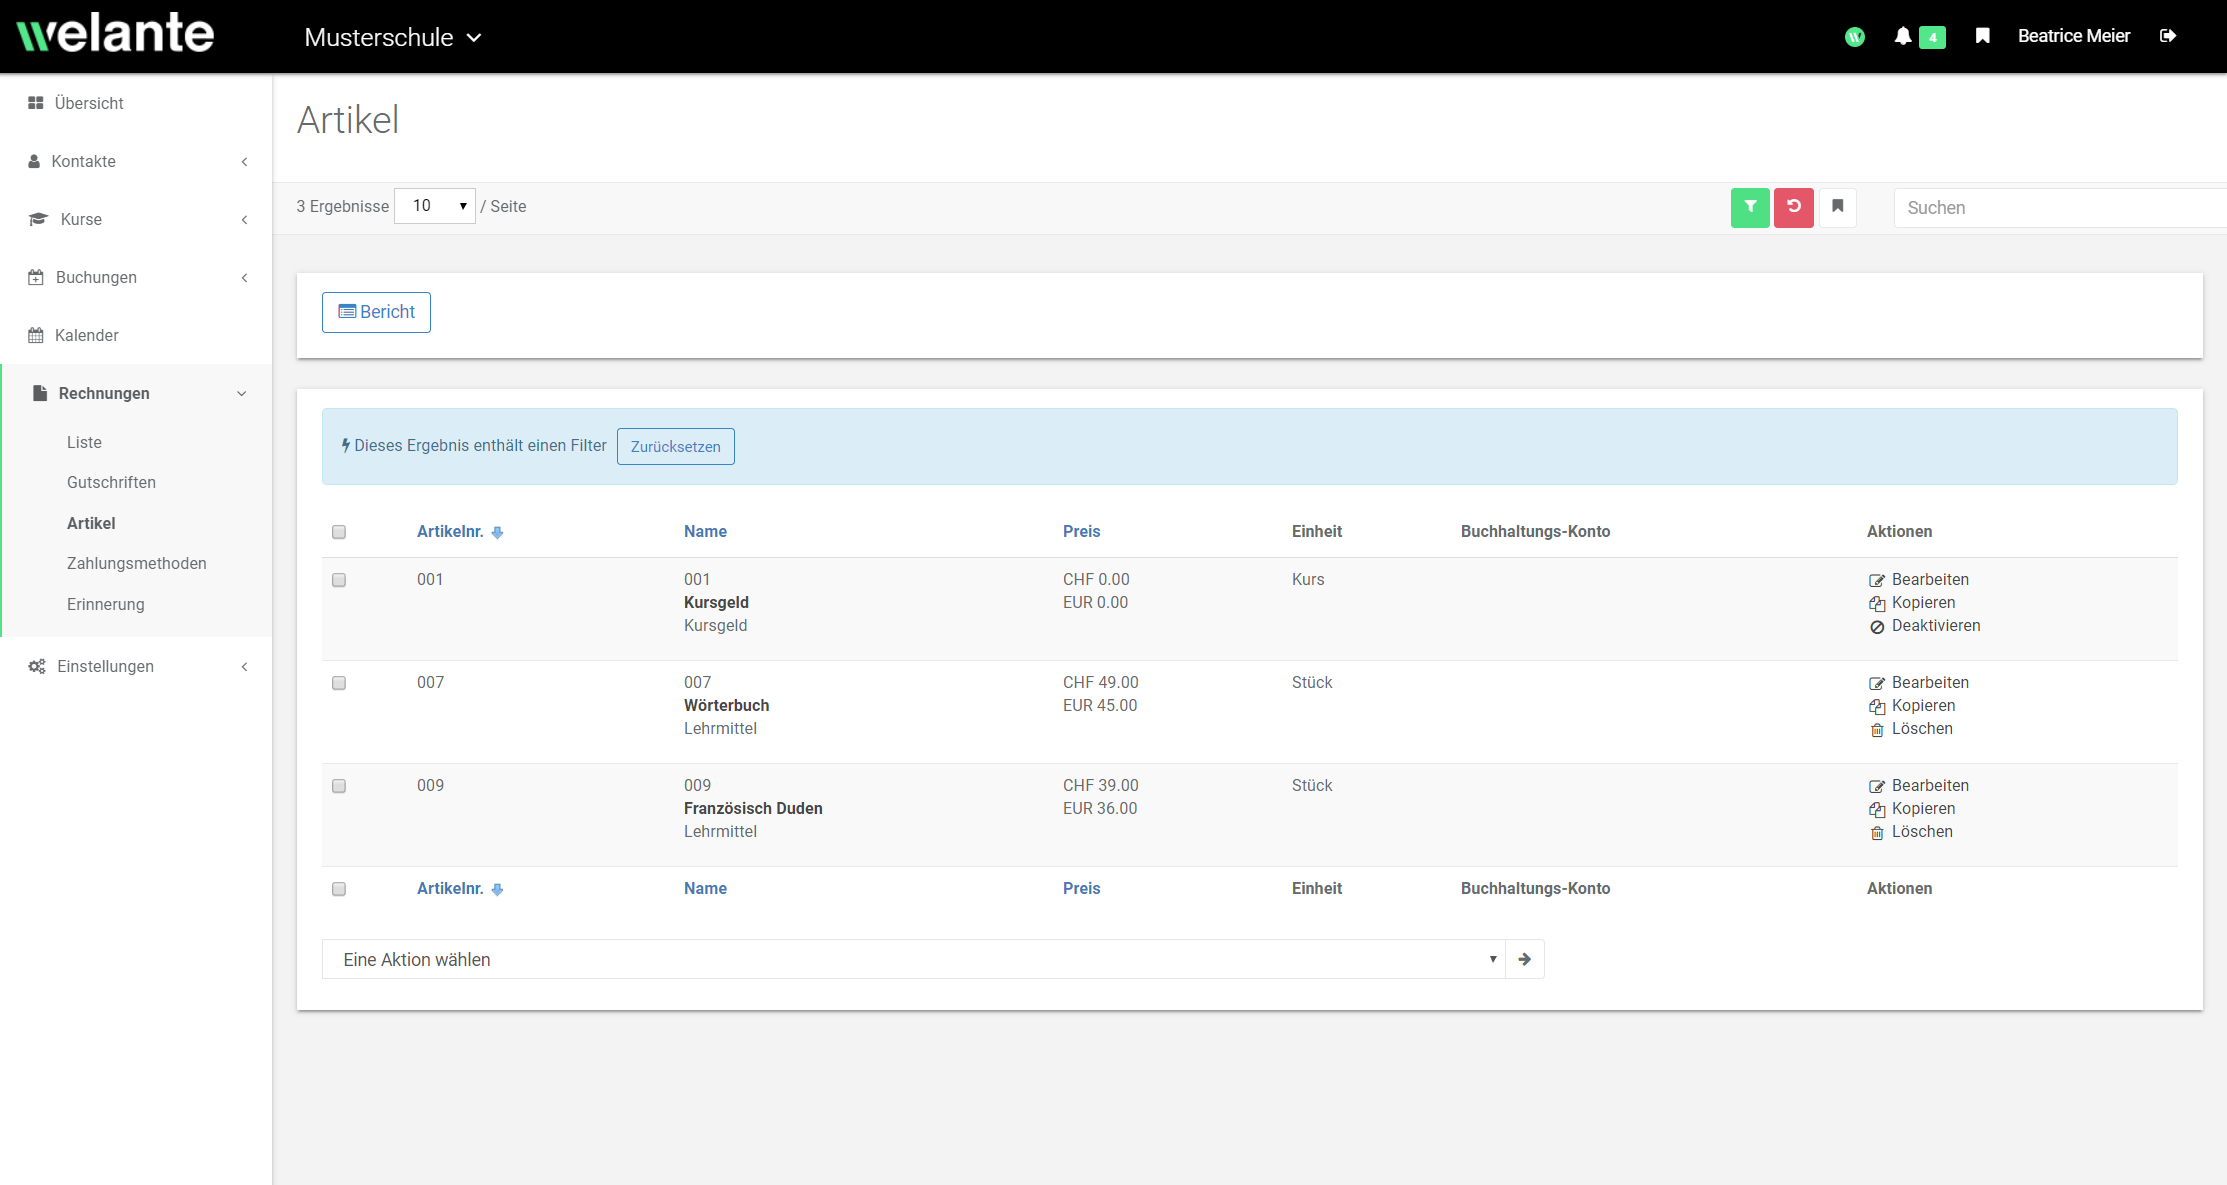Open the notifications bell

(1903, 36)
